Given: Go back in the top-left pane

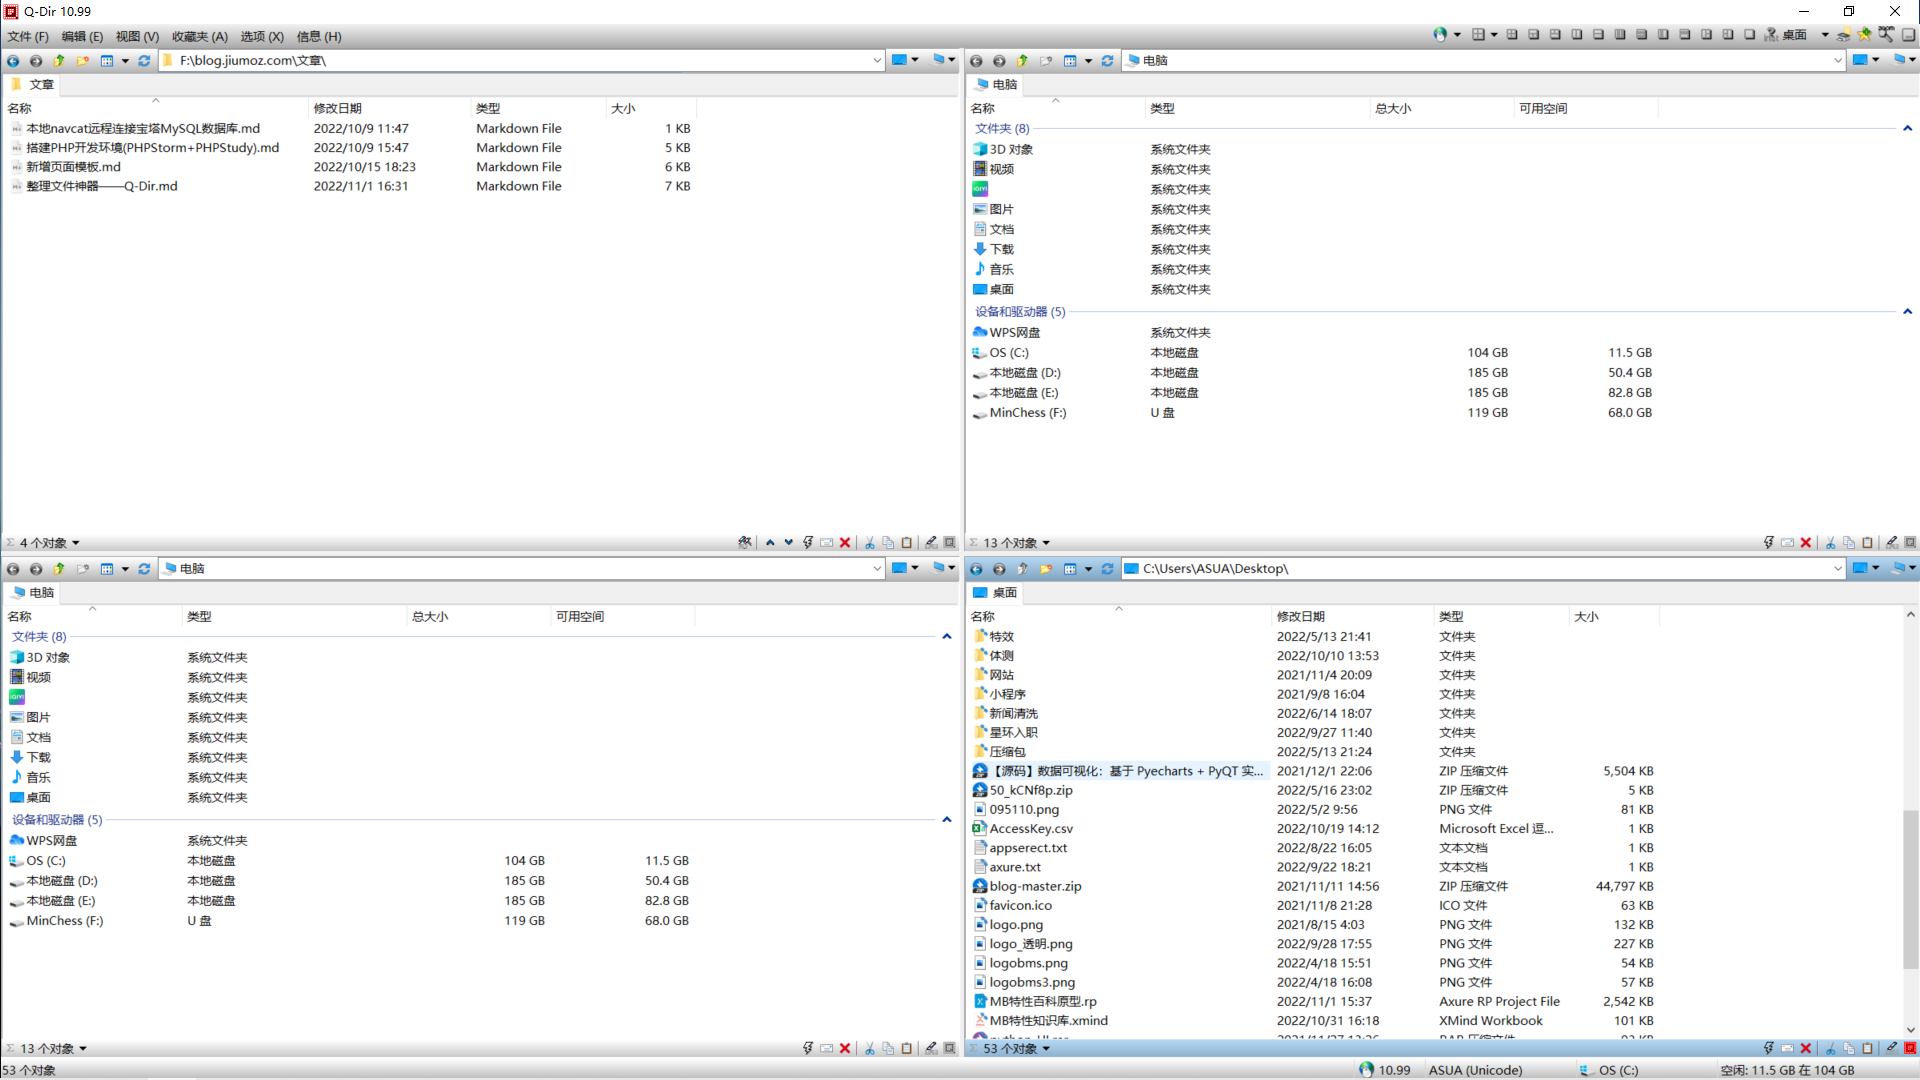Looking at the screenshot, I should [x=13, y=61].
